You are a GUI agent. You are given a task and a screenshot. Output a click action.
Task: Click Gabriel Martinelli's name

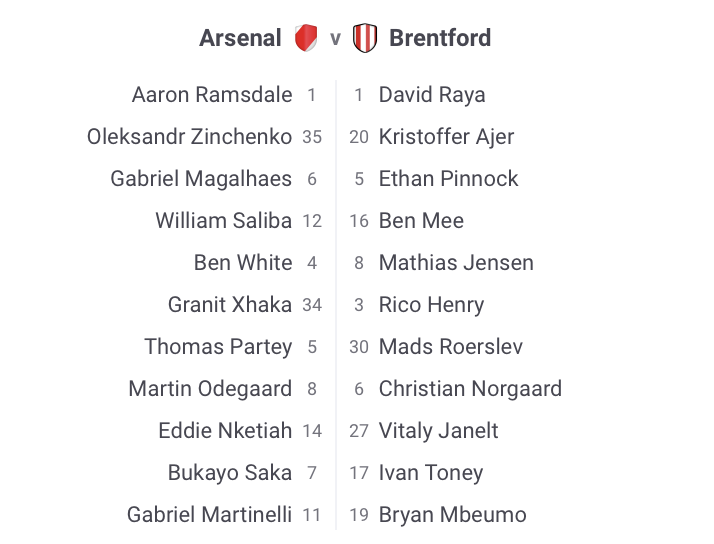(209, 515)
